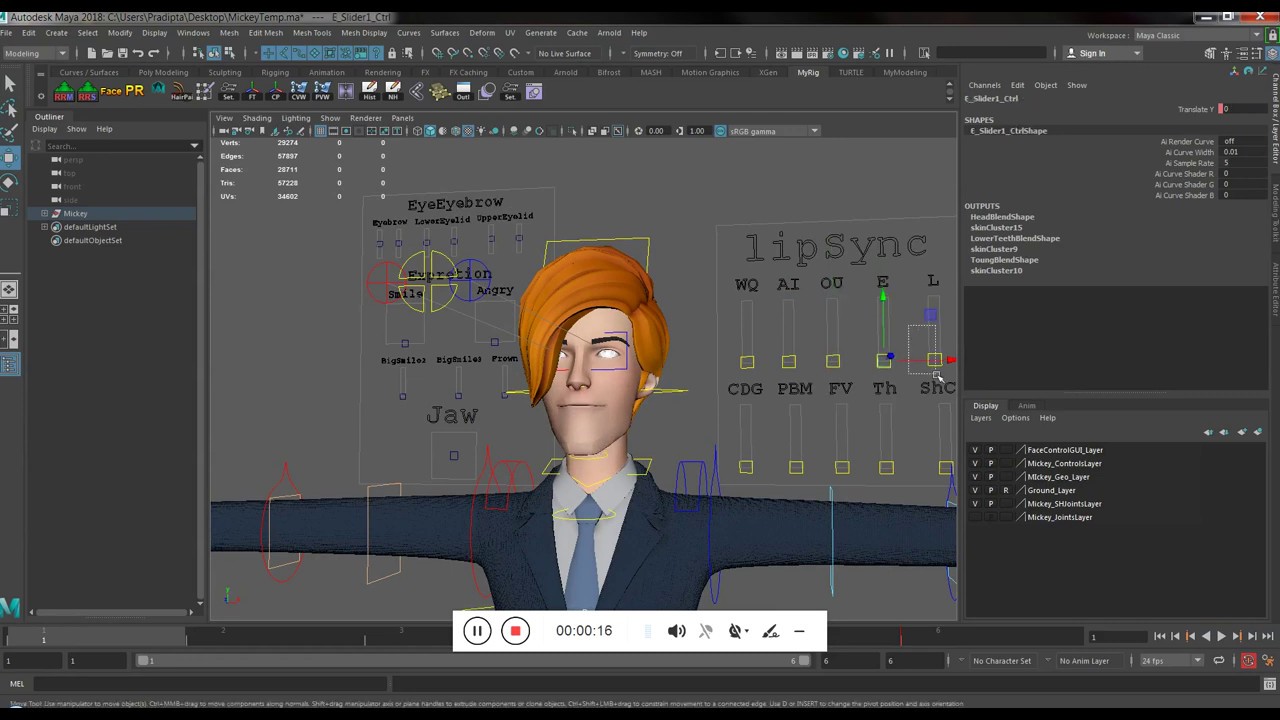
Task: Click the Hist shelf icon
Action: [x=369, y=92]
